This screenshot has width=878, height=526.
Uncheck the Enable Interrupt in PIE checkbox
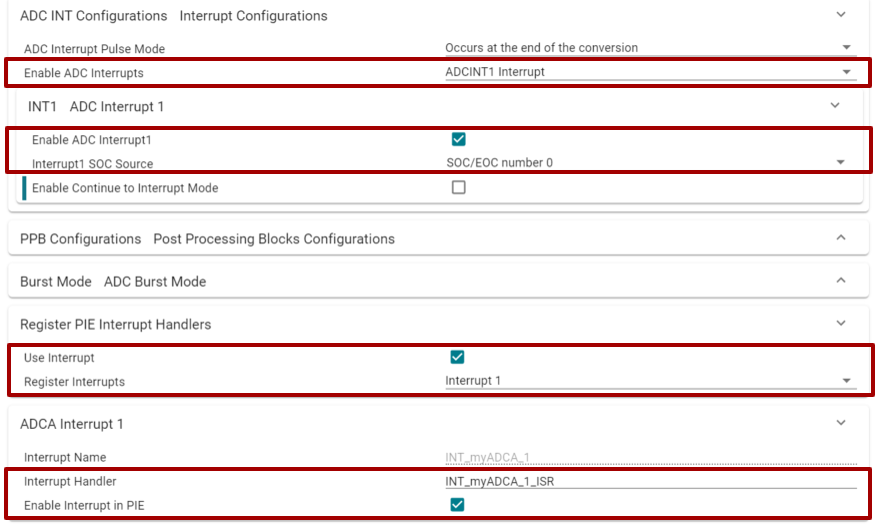[x=458, y=505]
